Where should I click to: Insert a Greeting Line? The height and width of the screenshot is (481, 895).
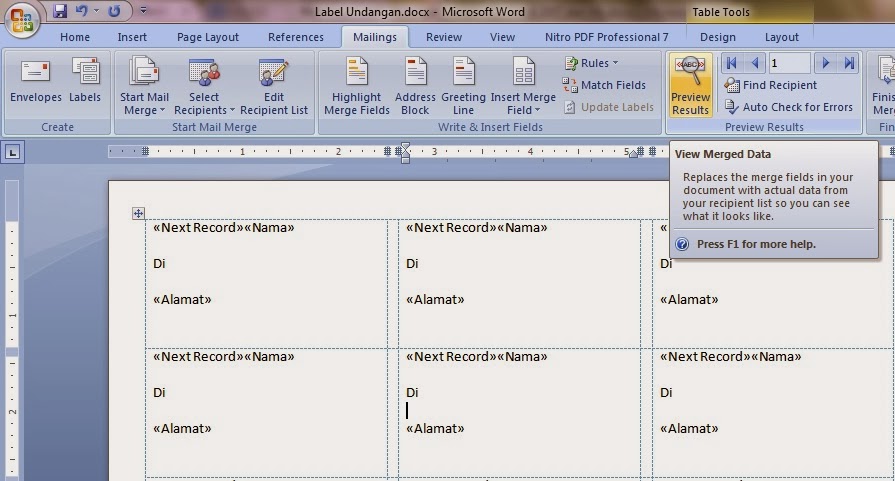tap(463, 86)
